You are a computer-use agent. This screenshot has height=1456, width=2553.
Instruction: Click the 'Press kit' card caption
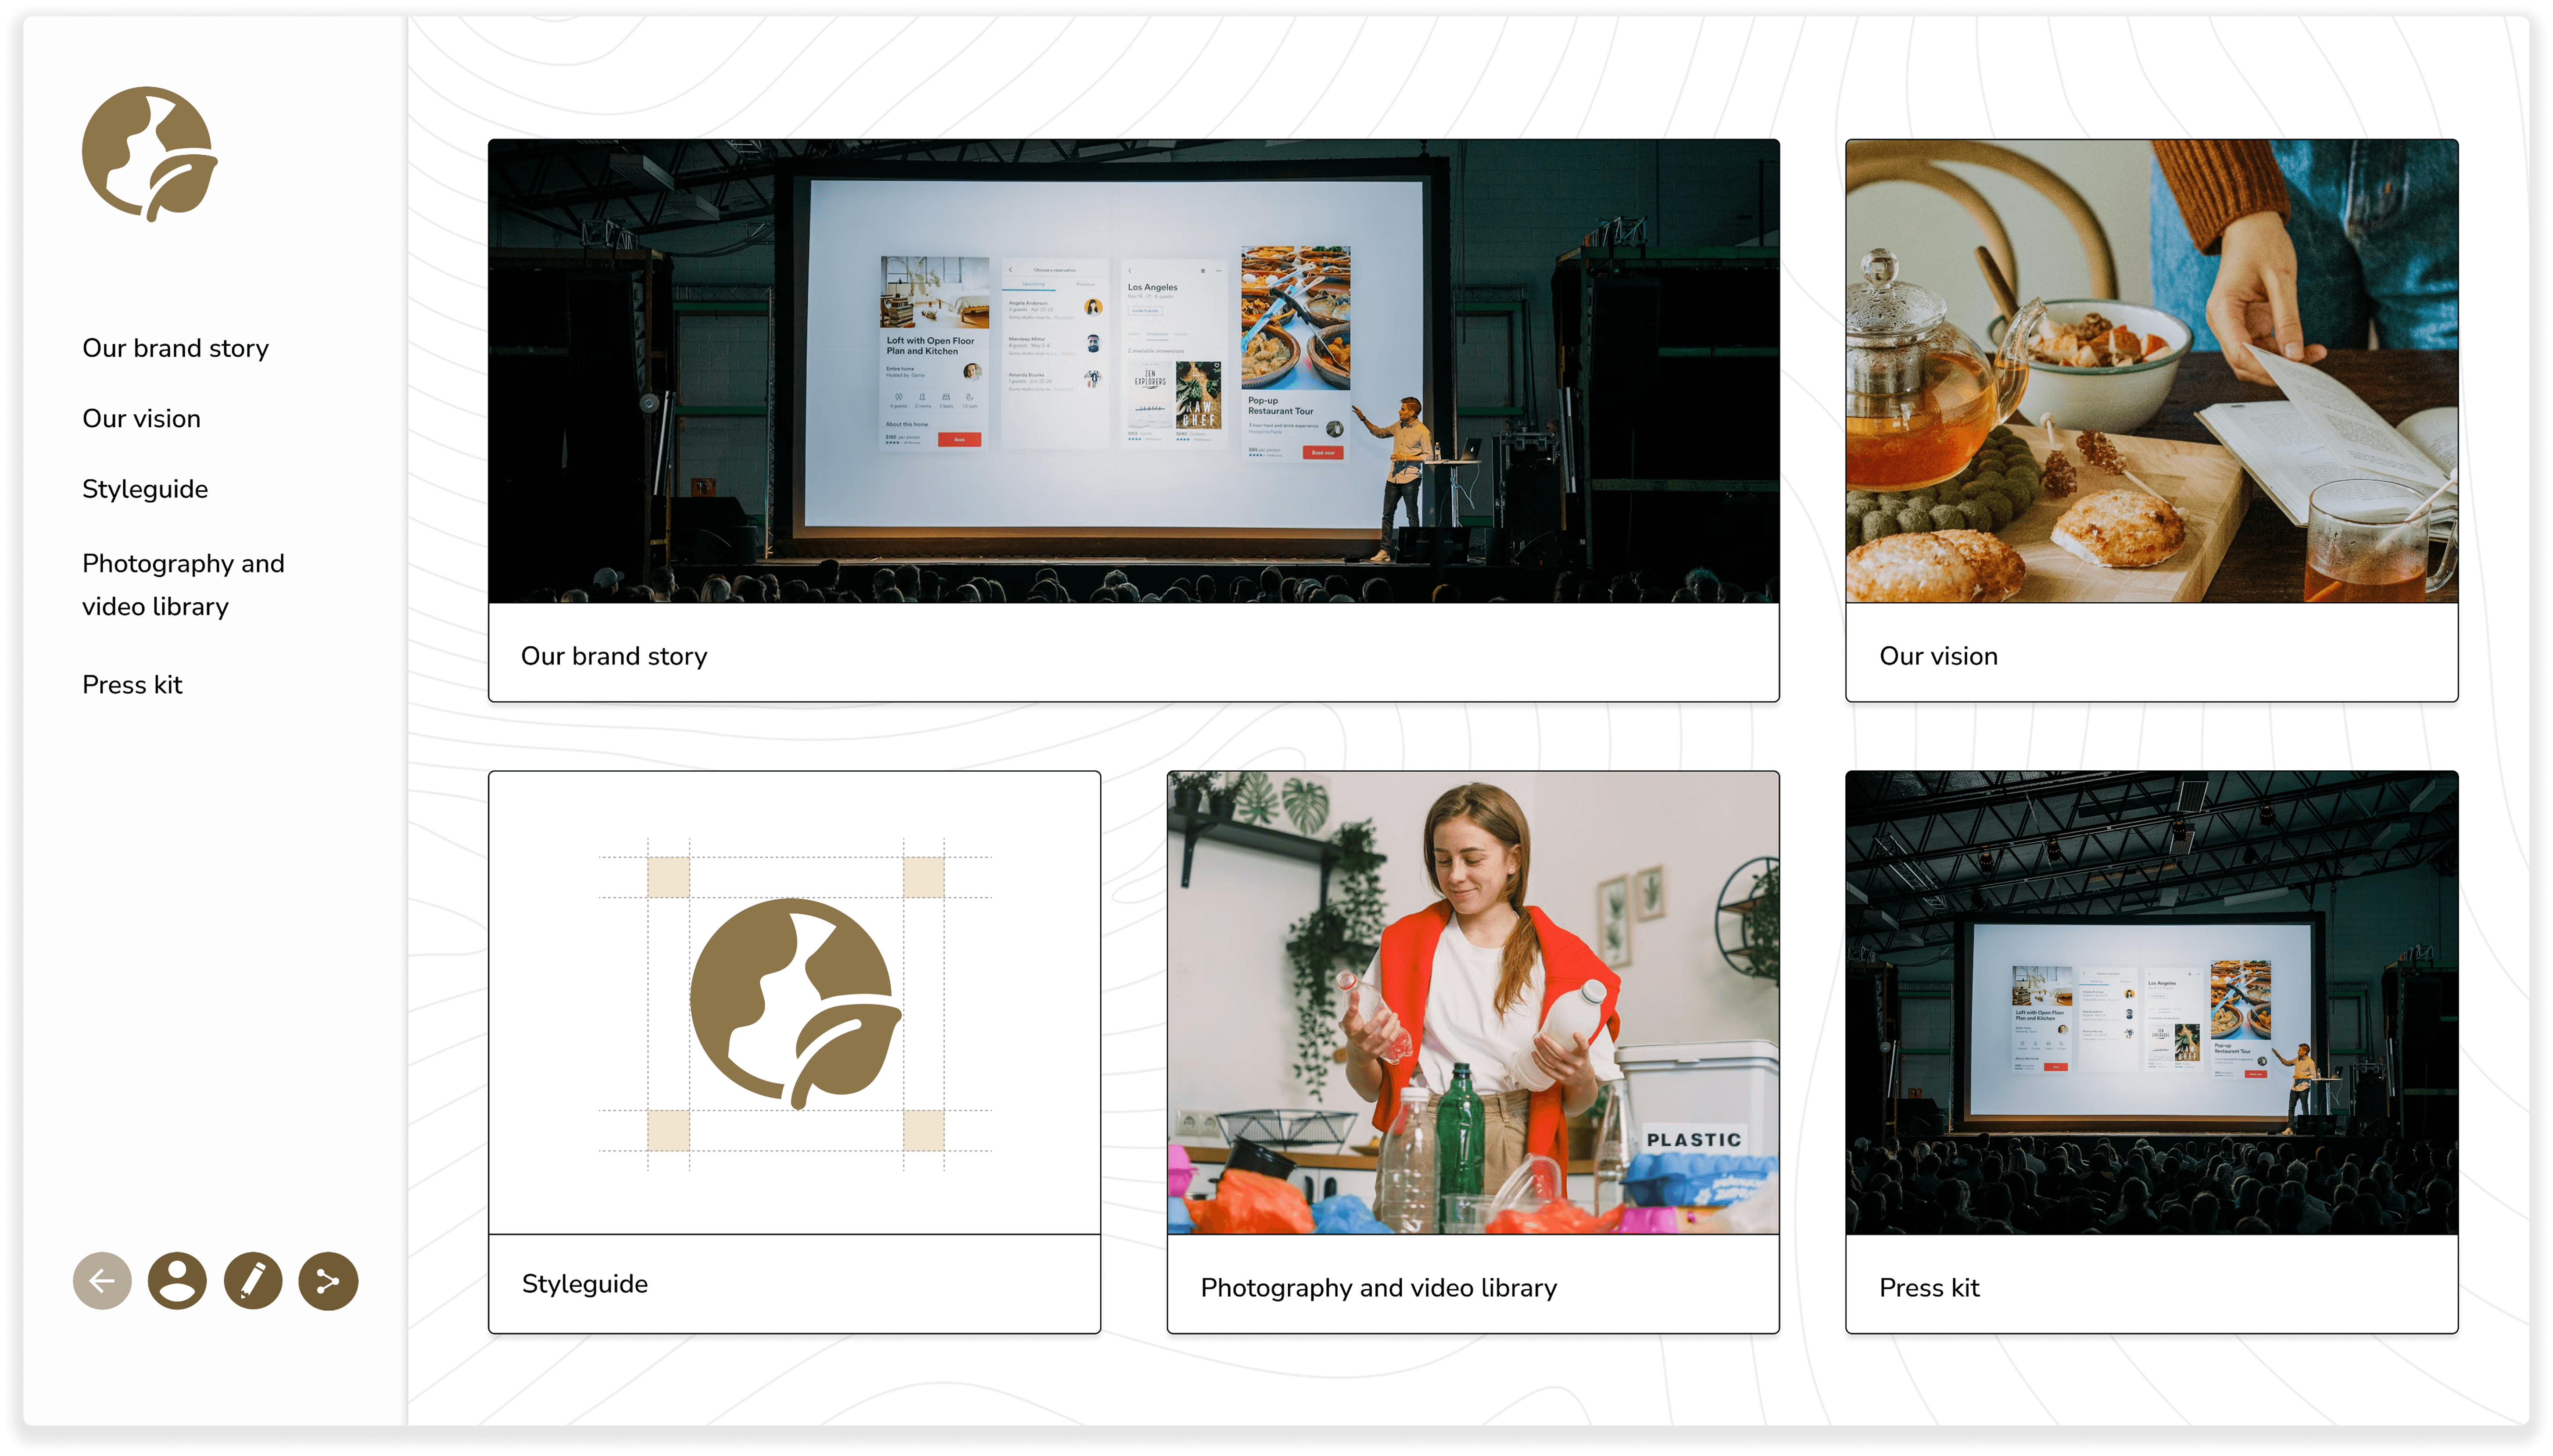[1929, 1288]
